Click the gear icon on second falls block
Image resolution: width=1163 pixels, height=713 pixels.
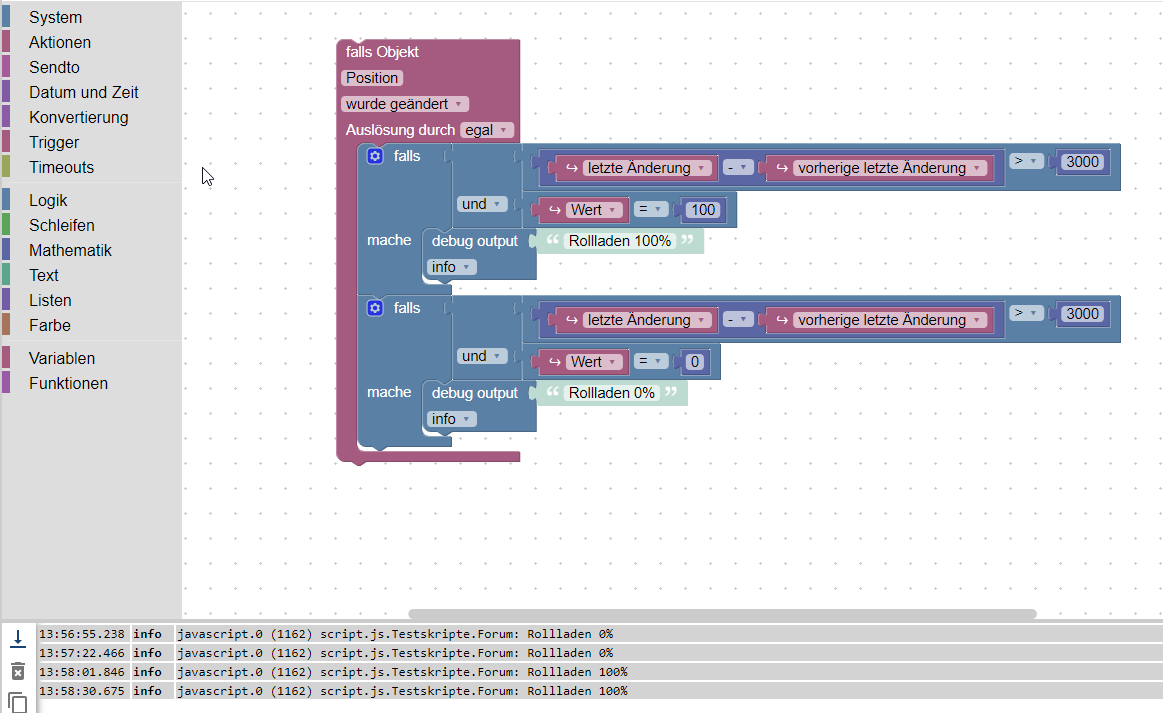375,308
